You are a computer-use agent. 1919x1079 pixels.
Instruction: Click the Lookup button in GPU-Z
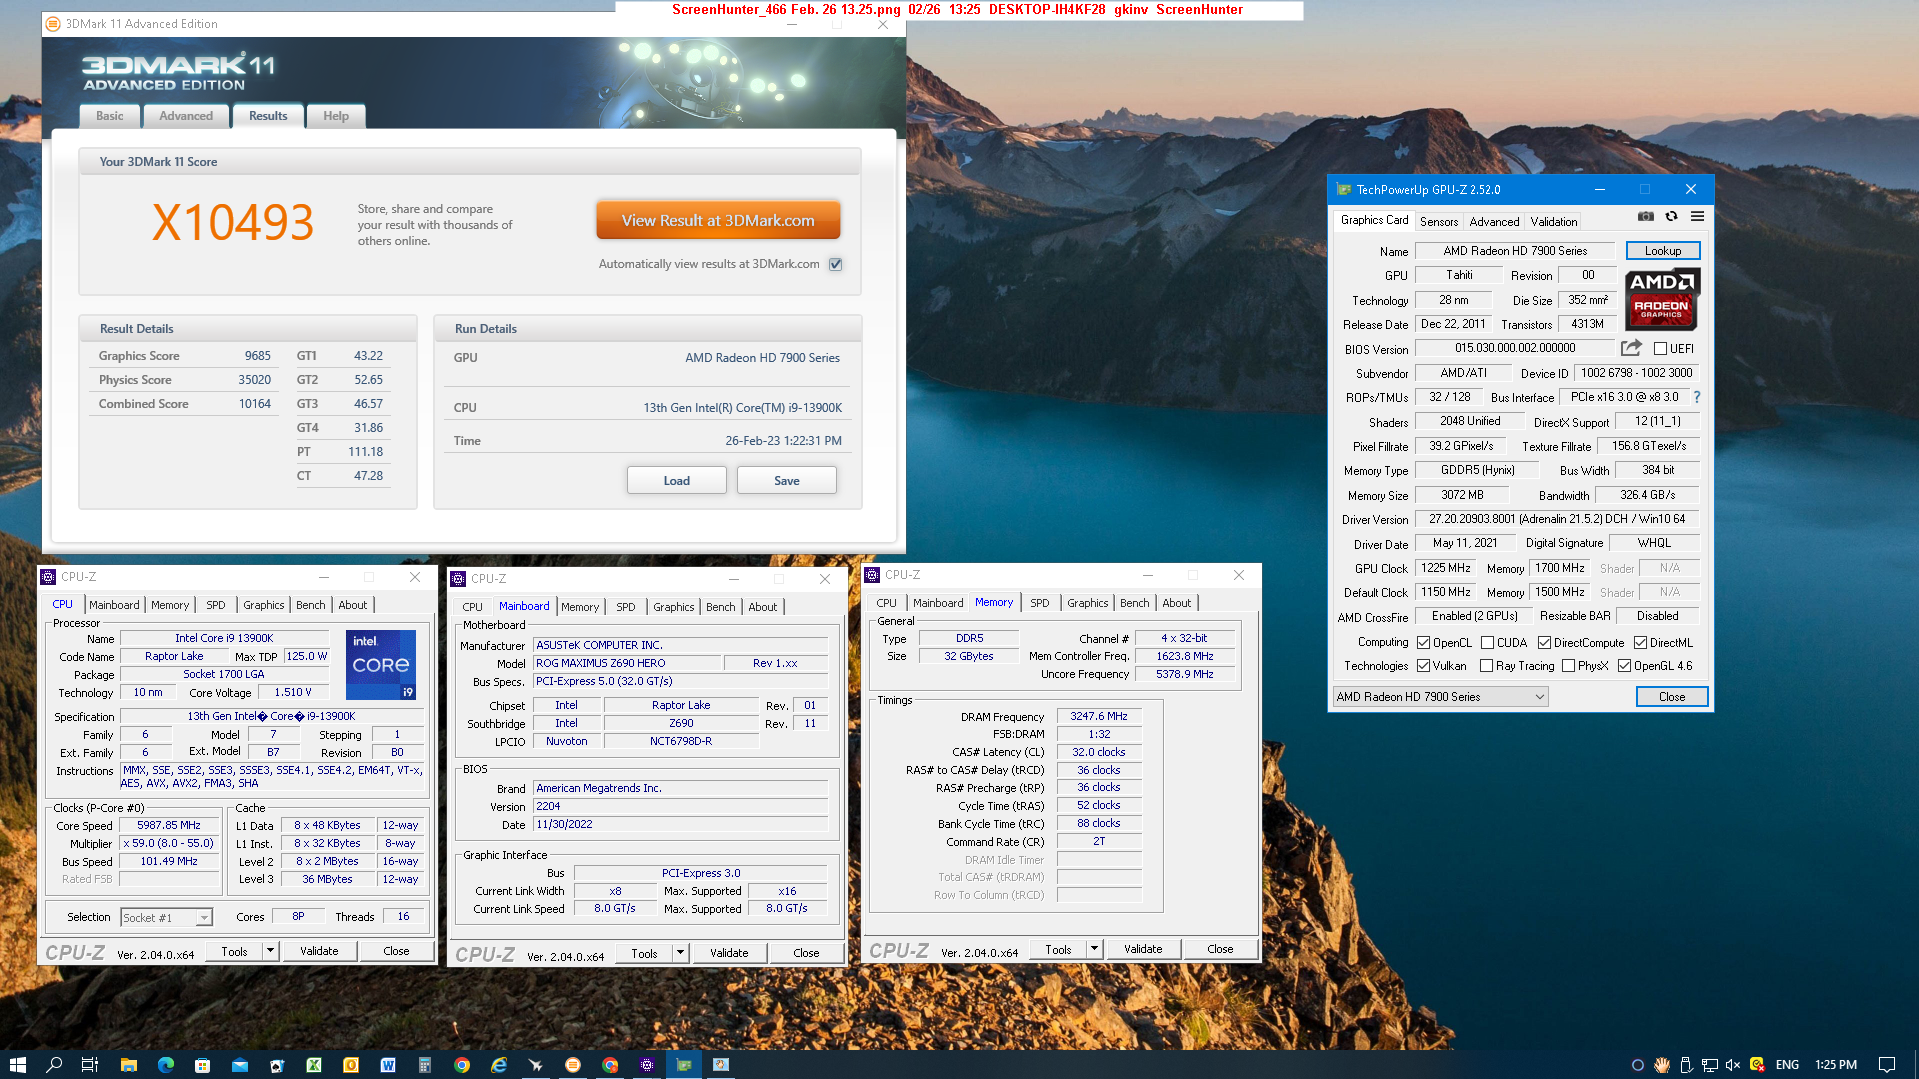click(1663, 251)
